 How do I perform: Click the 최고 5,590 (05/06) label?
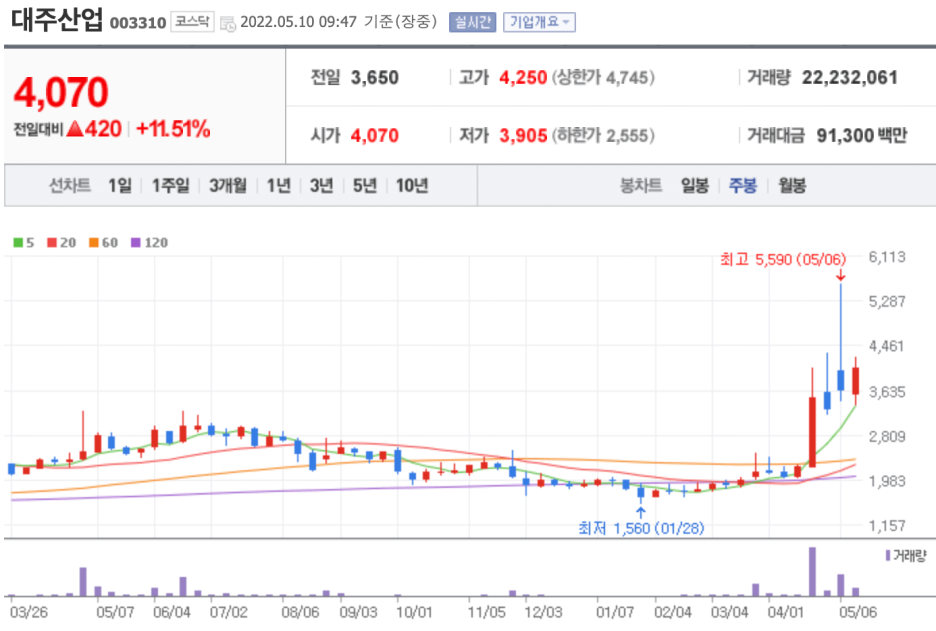tap(783, 260)
